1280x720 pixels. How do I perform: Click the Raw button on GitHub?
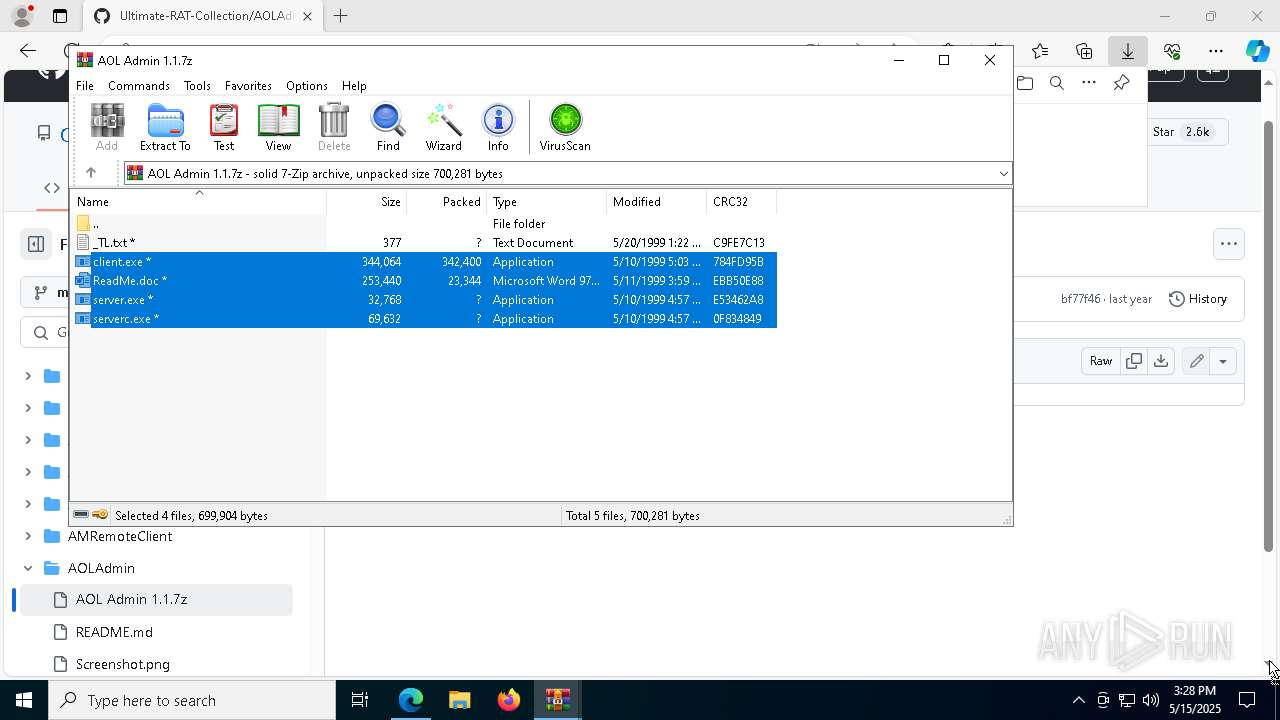[x=1101, y=361]
